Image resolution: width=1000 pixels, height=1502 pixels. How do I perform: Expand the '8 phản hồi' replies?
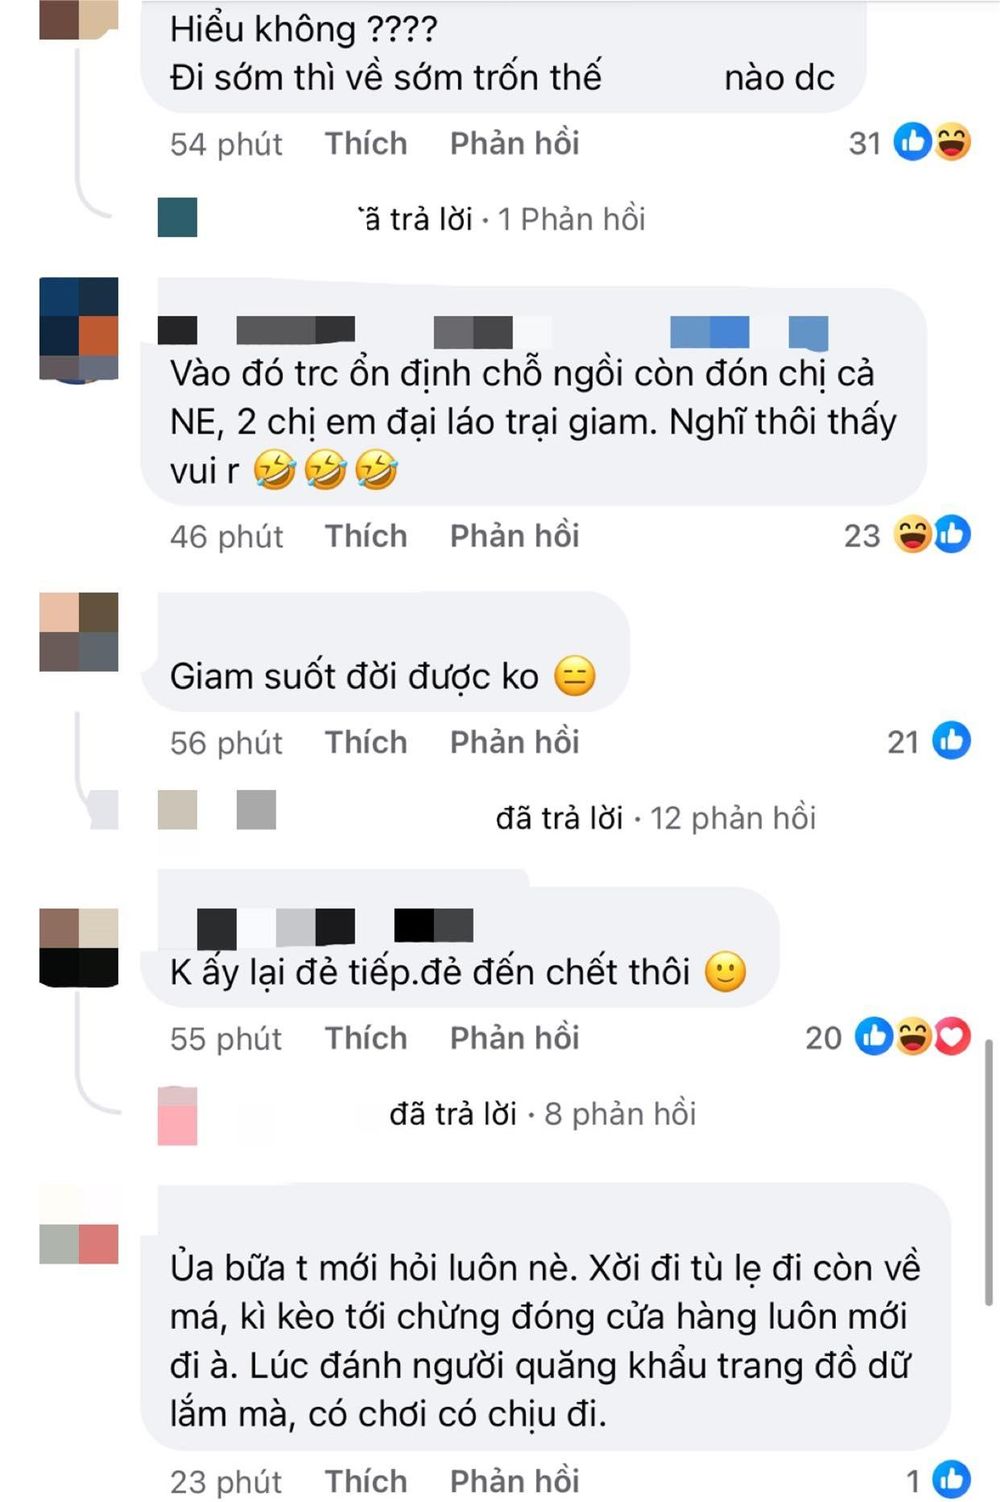pos(620,1114)
